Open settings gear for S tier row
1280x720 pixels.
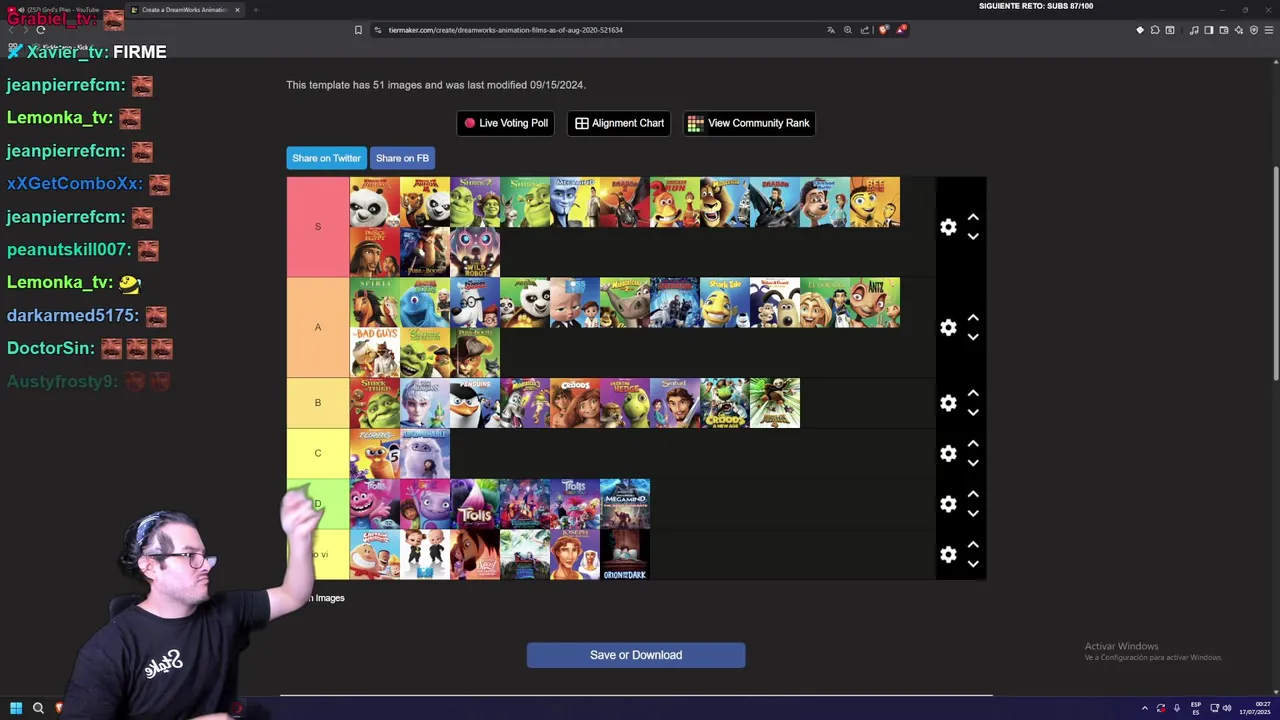click(948, 227)
